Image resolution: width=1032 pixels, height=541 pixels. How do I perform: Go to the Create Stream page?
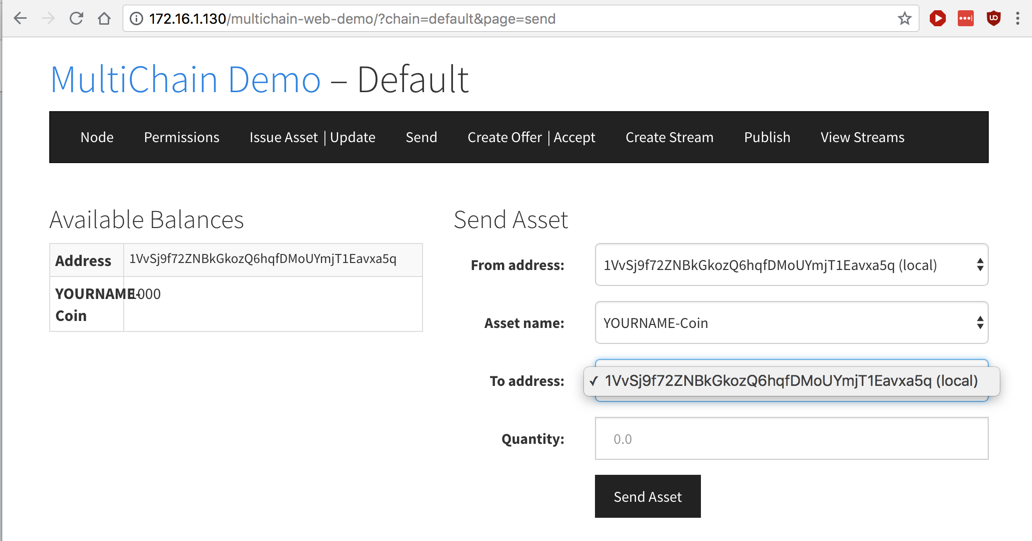669,137
